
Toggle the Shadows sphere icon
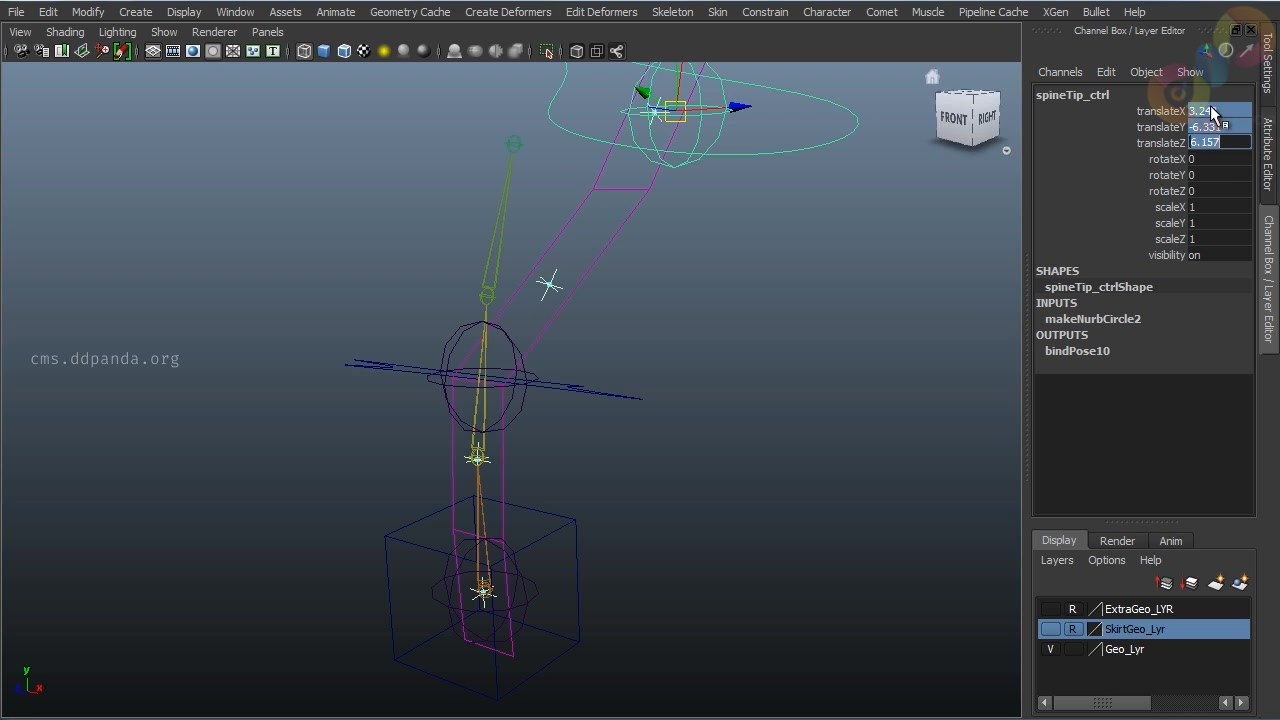[404, 51]
